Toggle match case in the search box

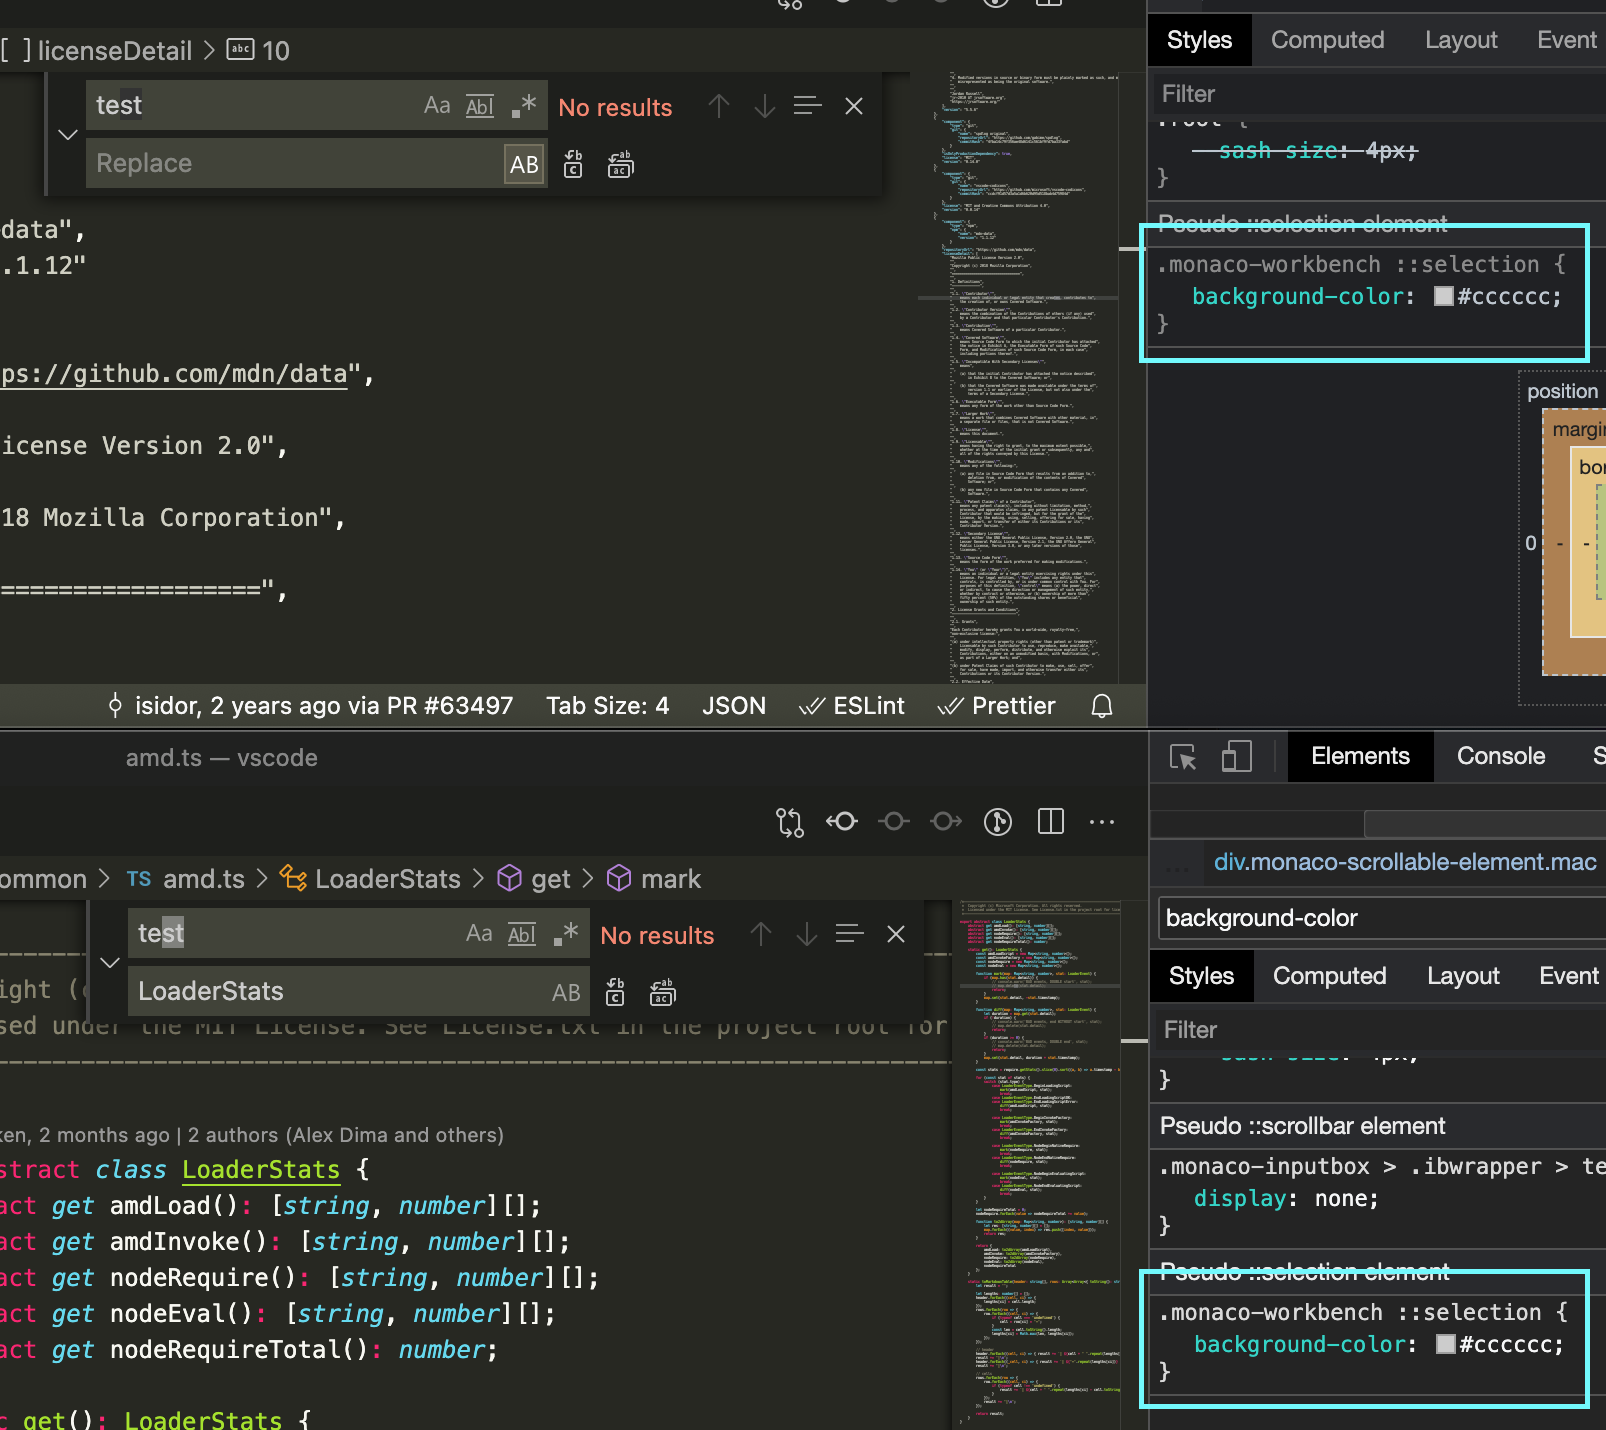pyautogui.click(x=437, y=105)
